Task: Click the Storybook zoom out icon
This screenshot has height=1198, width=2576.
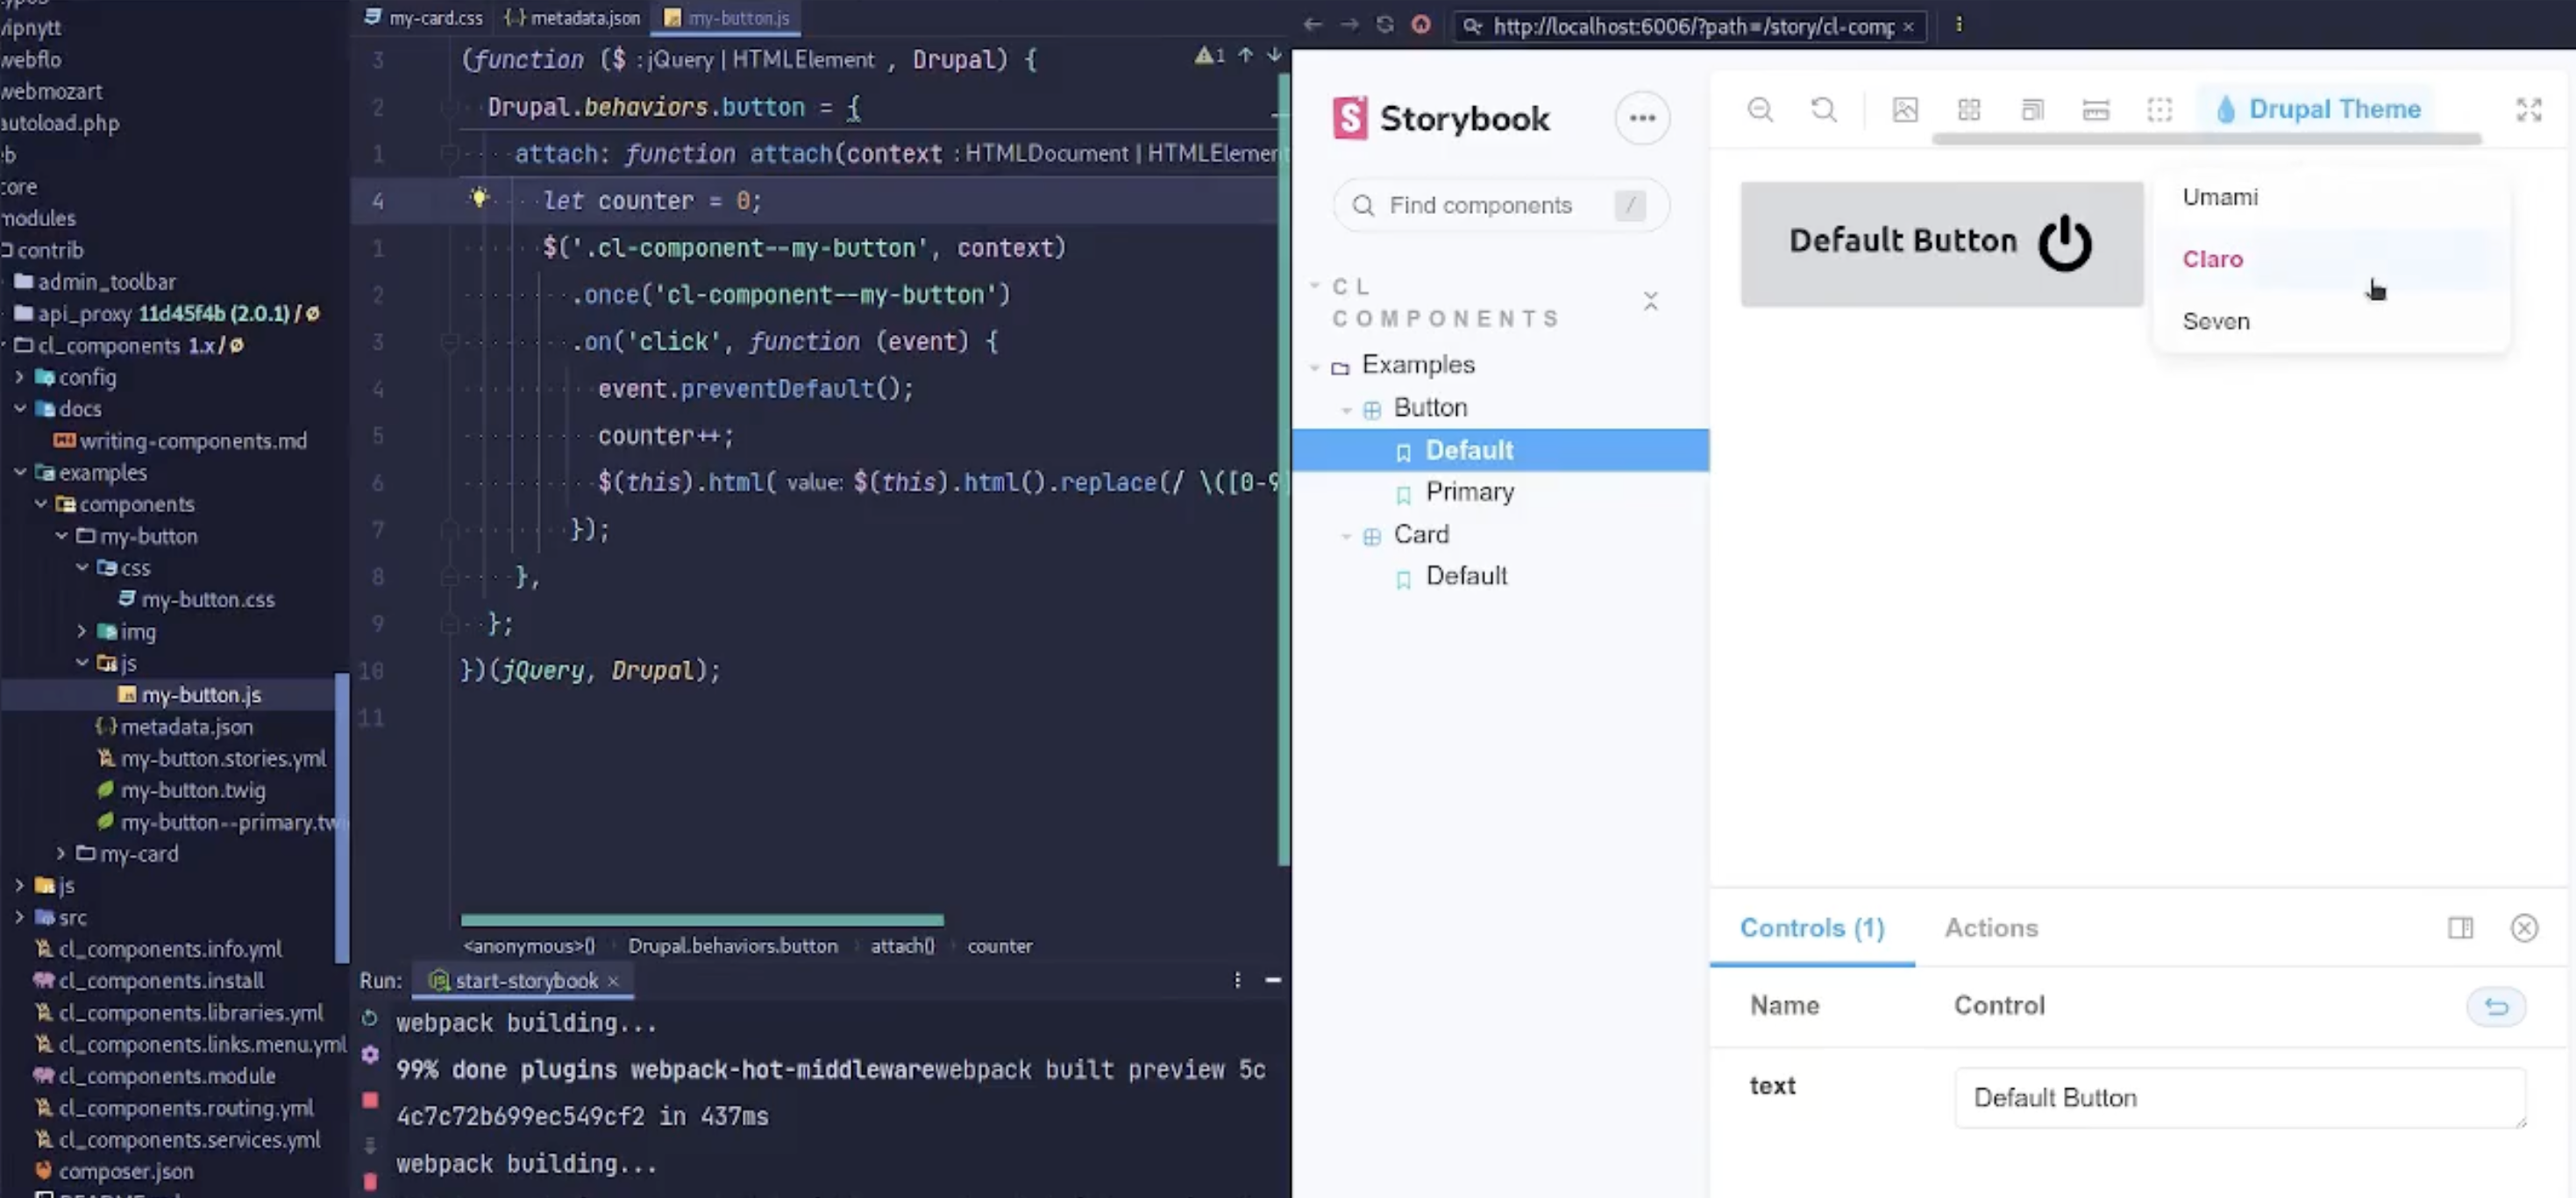Action: coord(1760,109)
